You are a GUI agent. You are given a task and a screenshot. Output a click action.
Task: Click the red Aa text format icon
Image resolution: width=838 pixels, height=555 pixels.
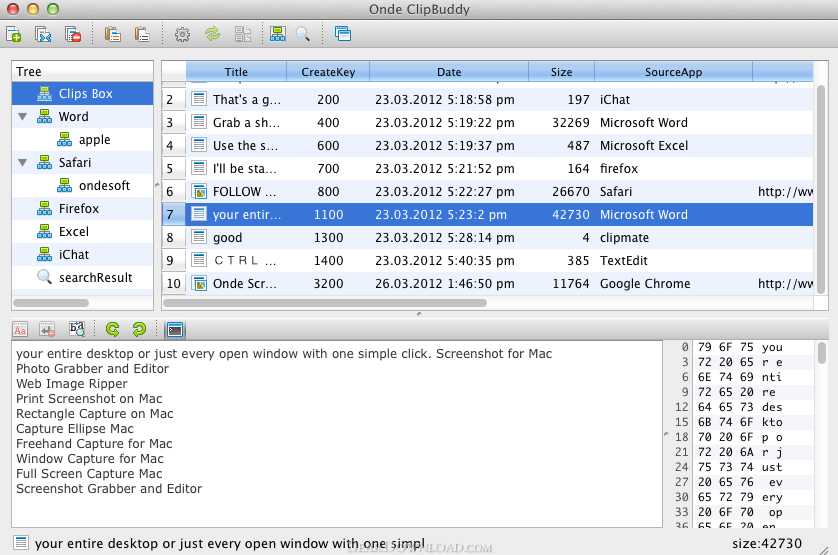(20, 329)
